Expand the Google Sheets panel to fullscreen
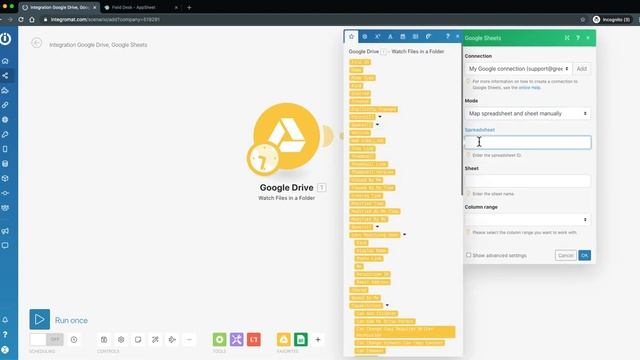640x360 pixels. [x=567, y=38]
